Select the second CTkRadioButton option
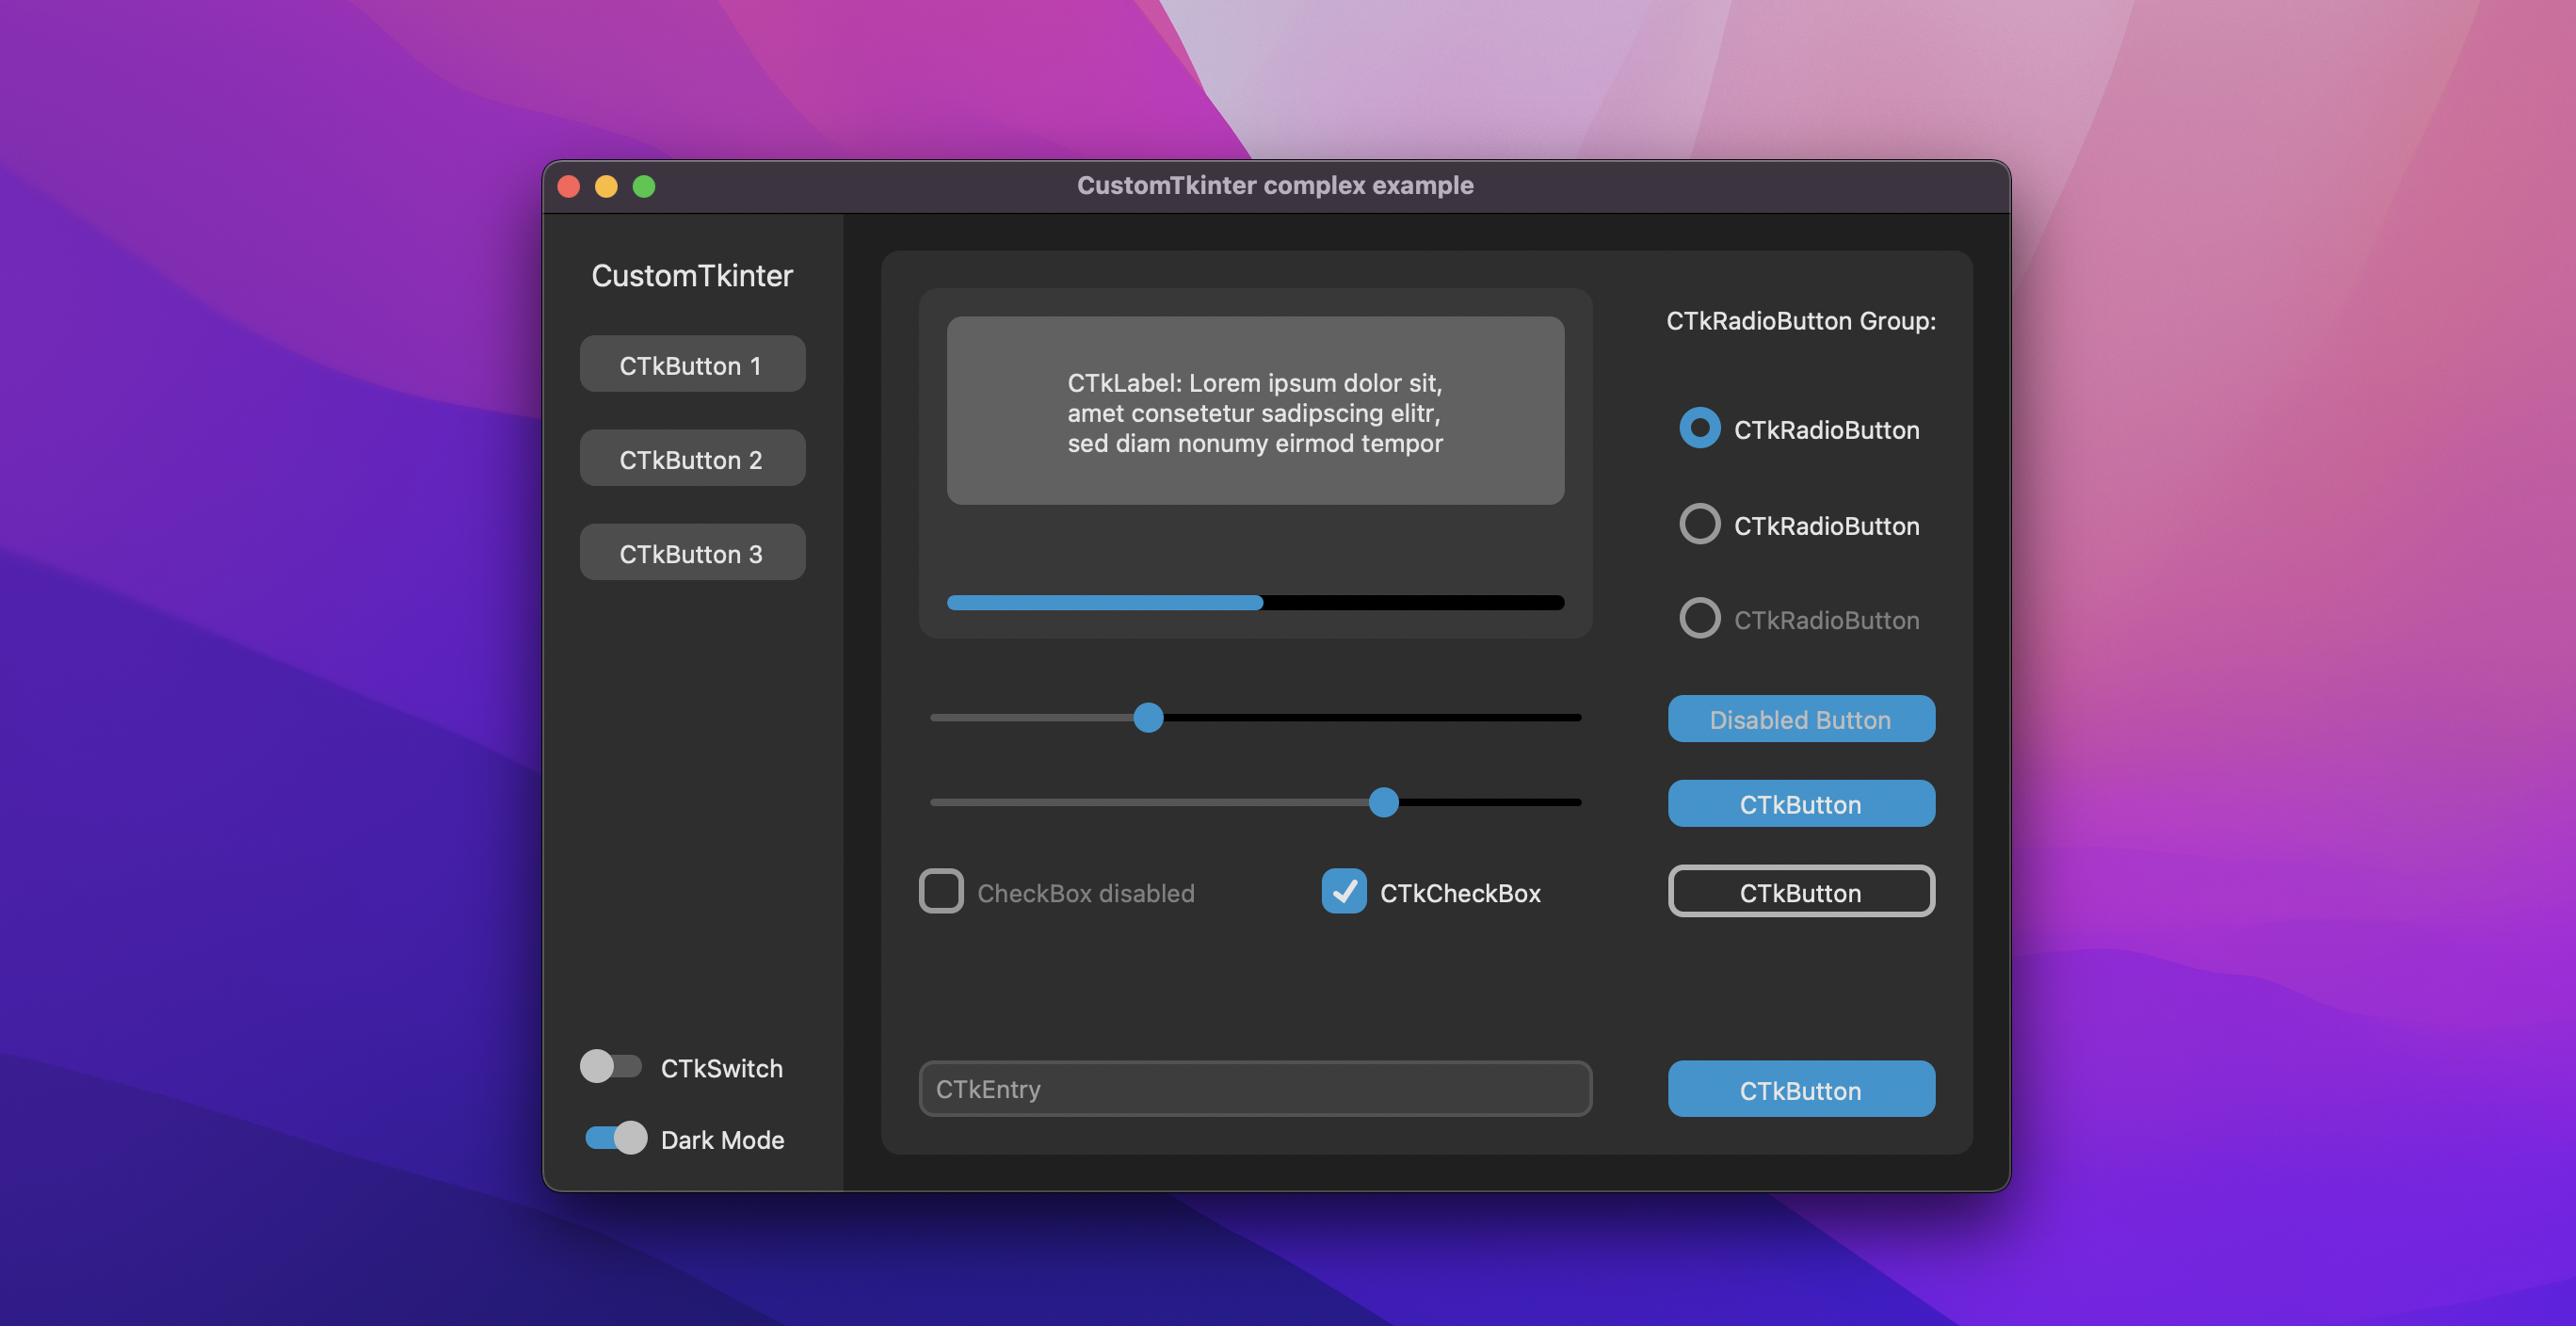 click(1699, 524)
